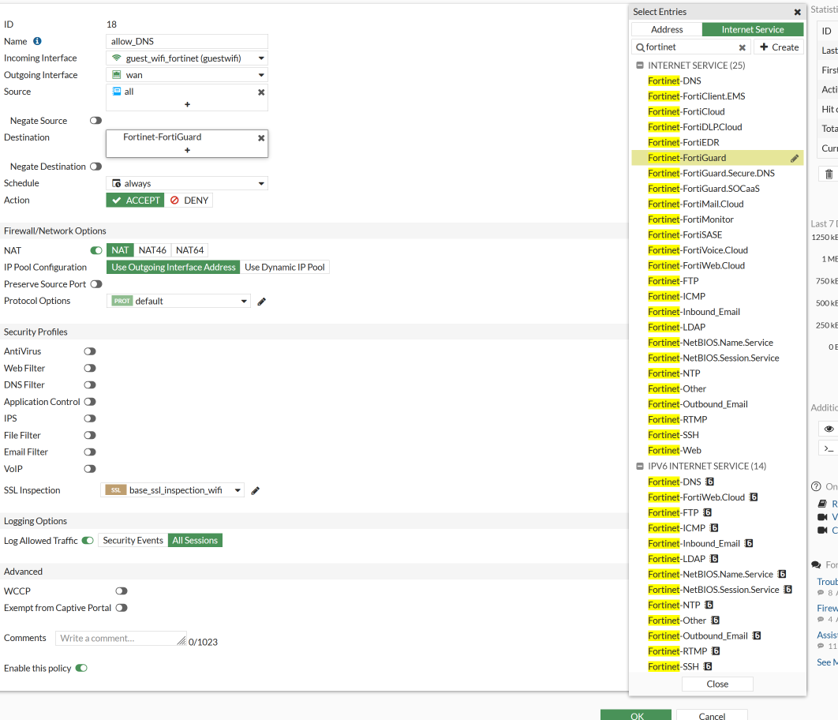This screenshot has height=720, width=838.
Task: Click the IPv6 badge beside Fortinet-FTP
Action: point(707,513)
